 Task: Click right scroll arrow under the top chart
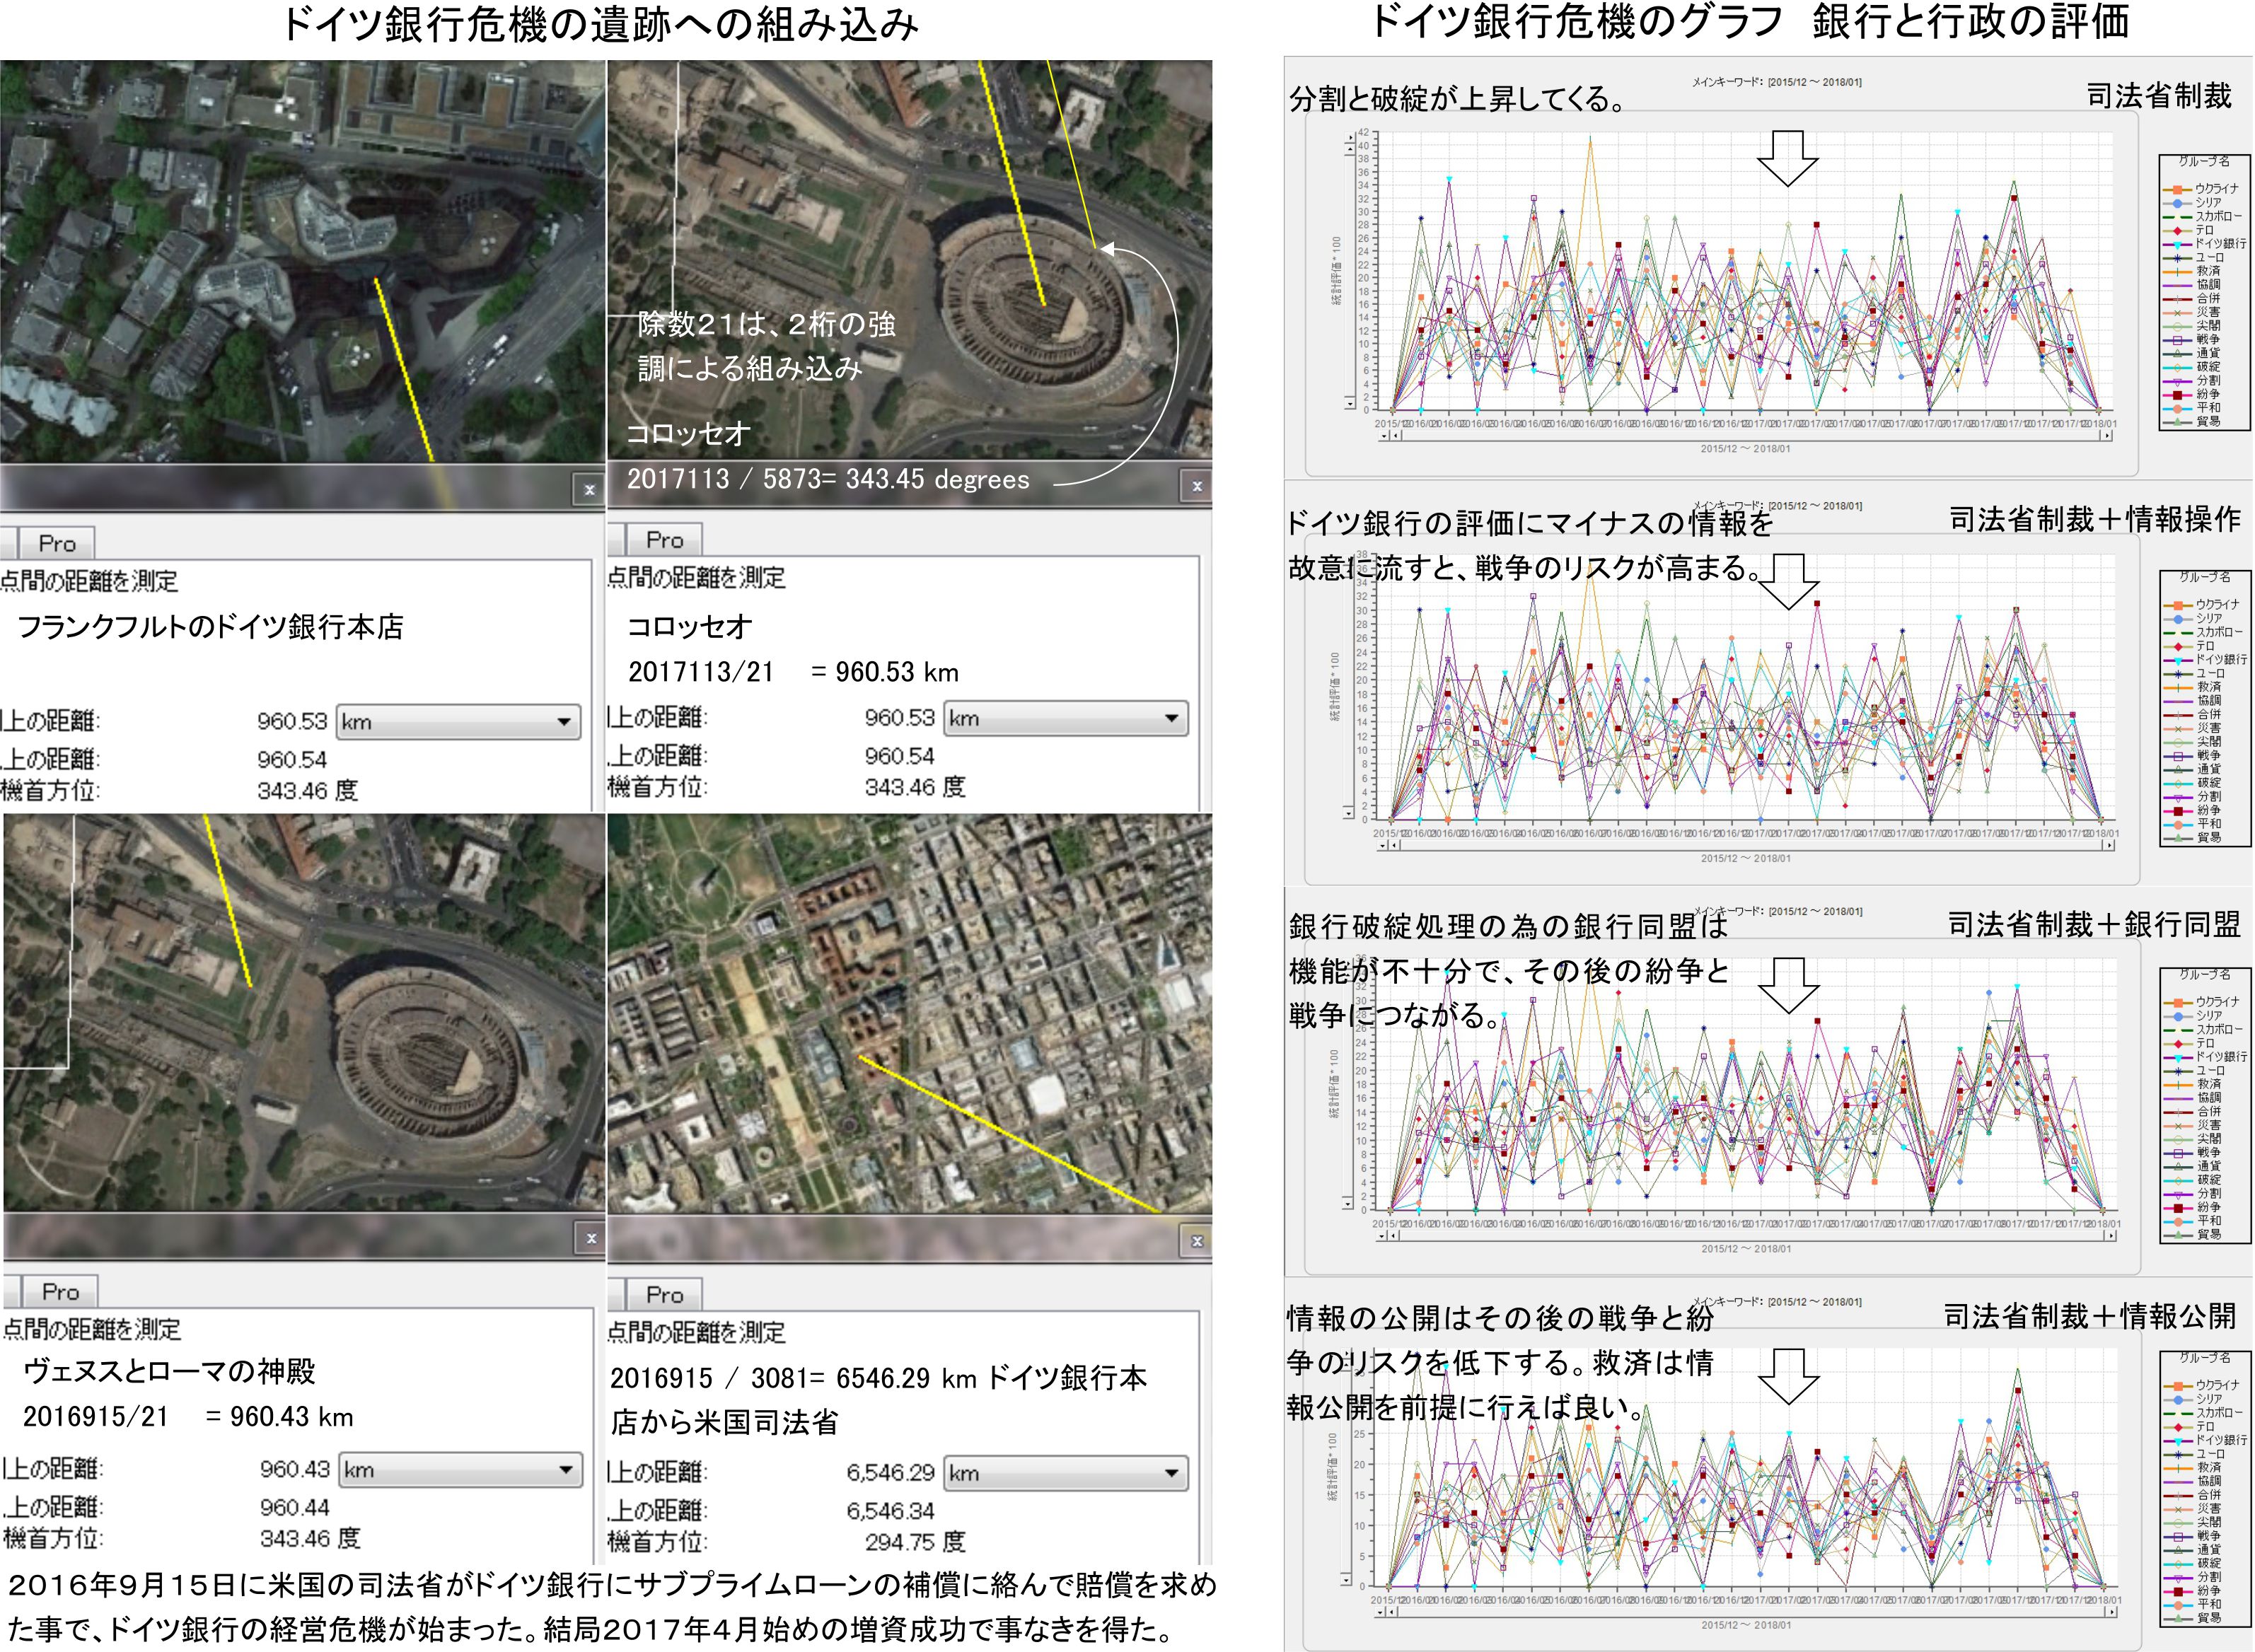[x=2106, y=436]
